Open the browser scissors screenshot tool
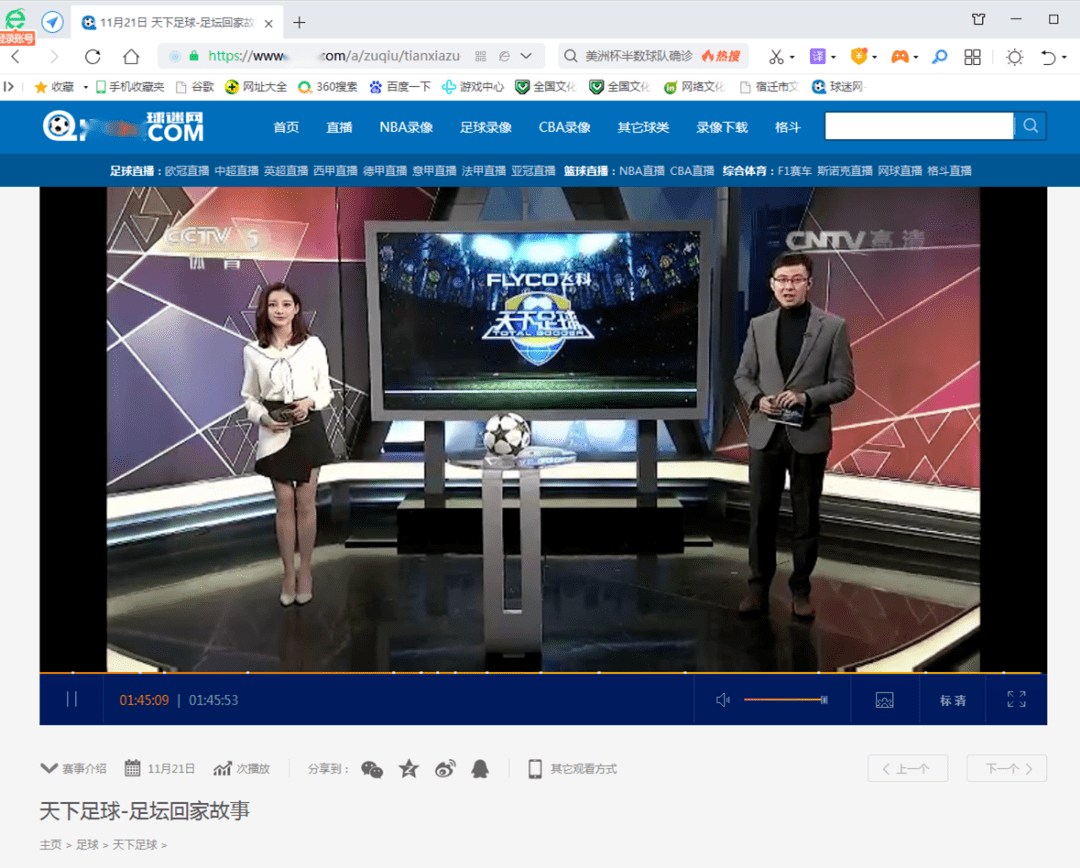 tap(776, 57)
